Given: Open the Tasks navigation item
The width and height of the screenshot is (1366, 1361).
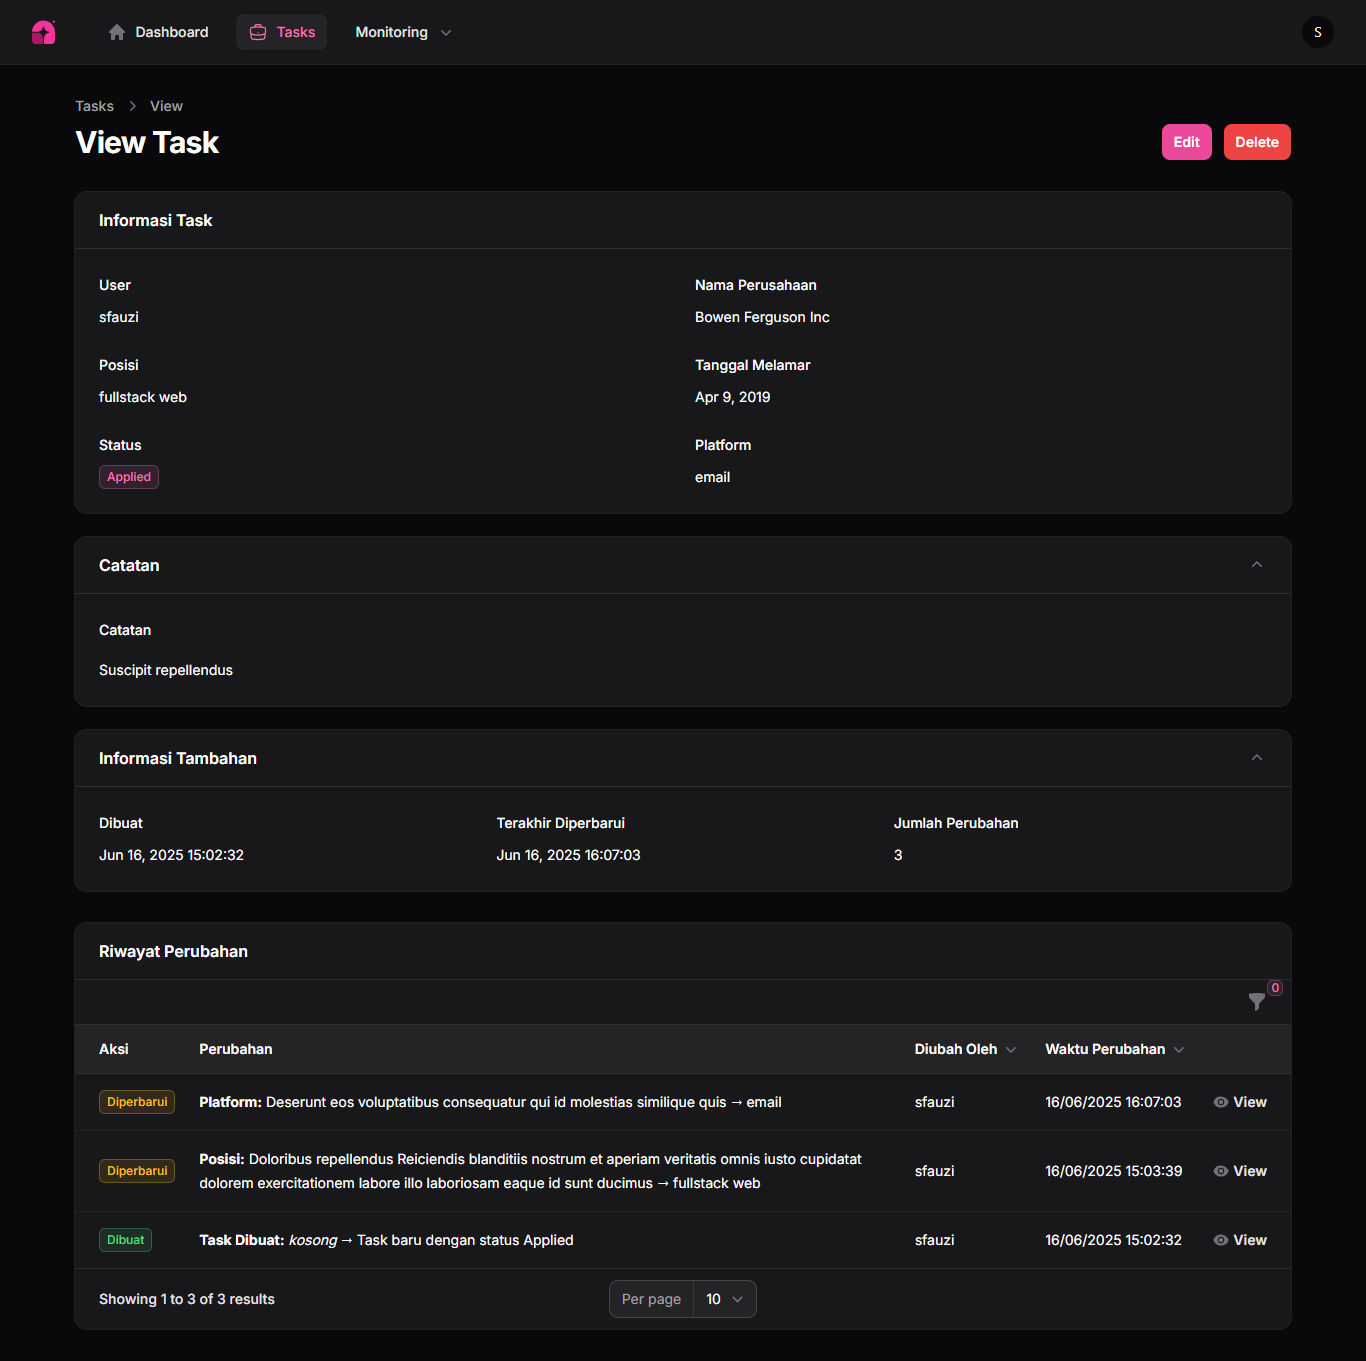Looking at the screenshot, I should pos(282,32).
